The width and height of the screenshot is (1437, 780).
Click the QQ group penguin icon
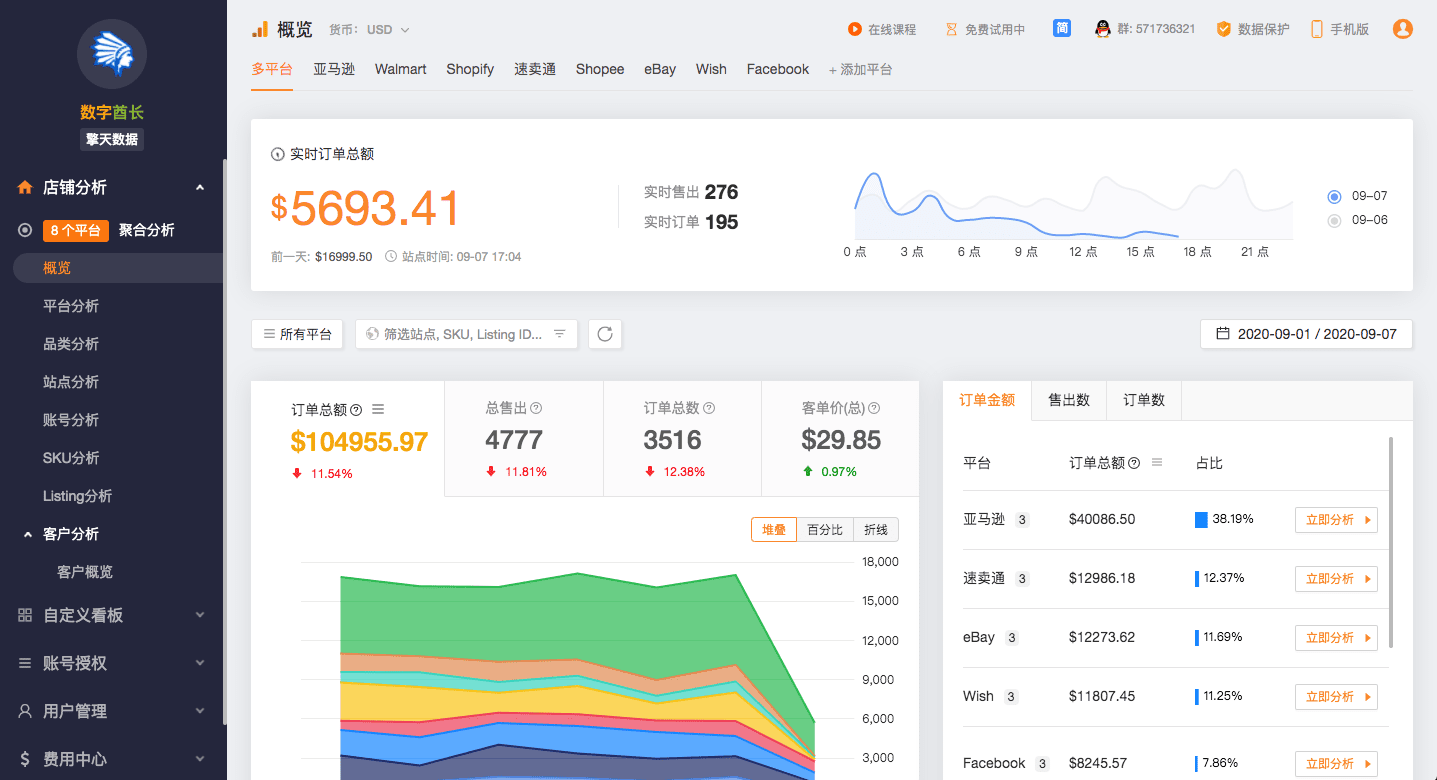tap(1103, 29)
